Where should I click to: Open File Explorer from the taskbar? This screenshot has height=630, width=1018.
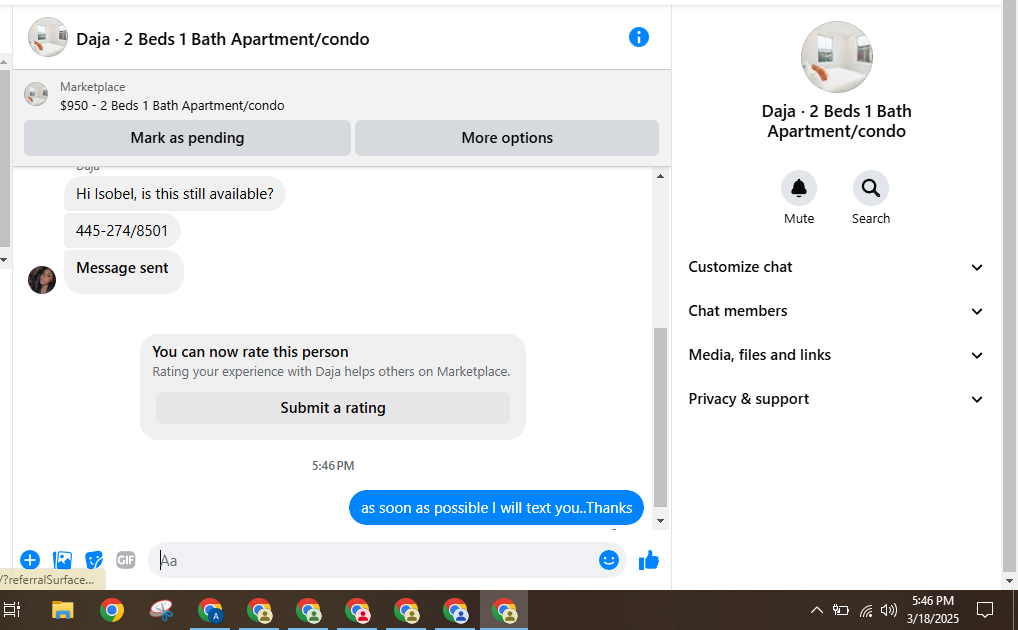pos(63,611)
